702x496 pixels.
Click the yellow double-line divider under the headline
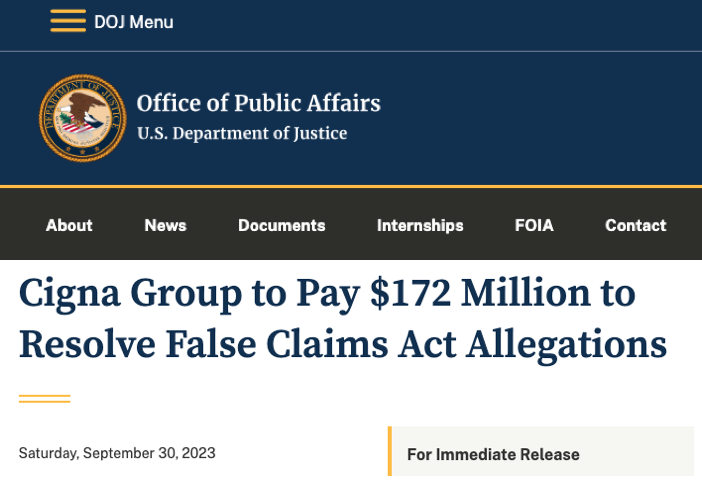point(44,398)
